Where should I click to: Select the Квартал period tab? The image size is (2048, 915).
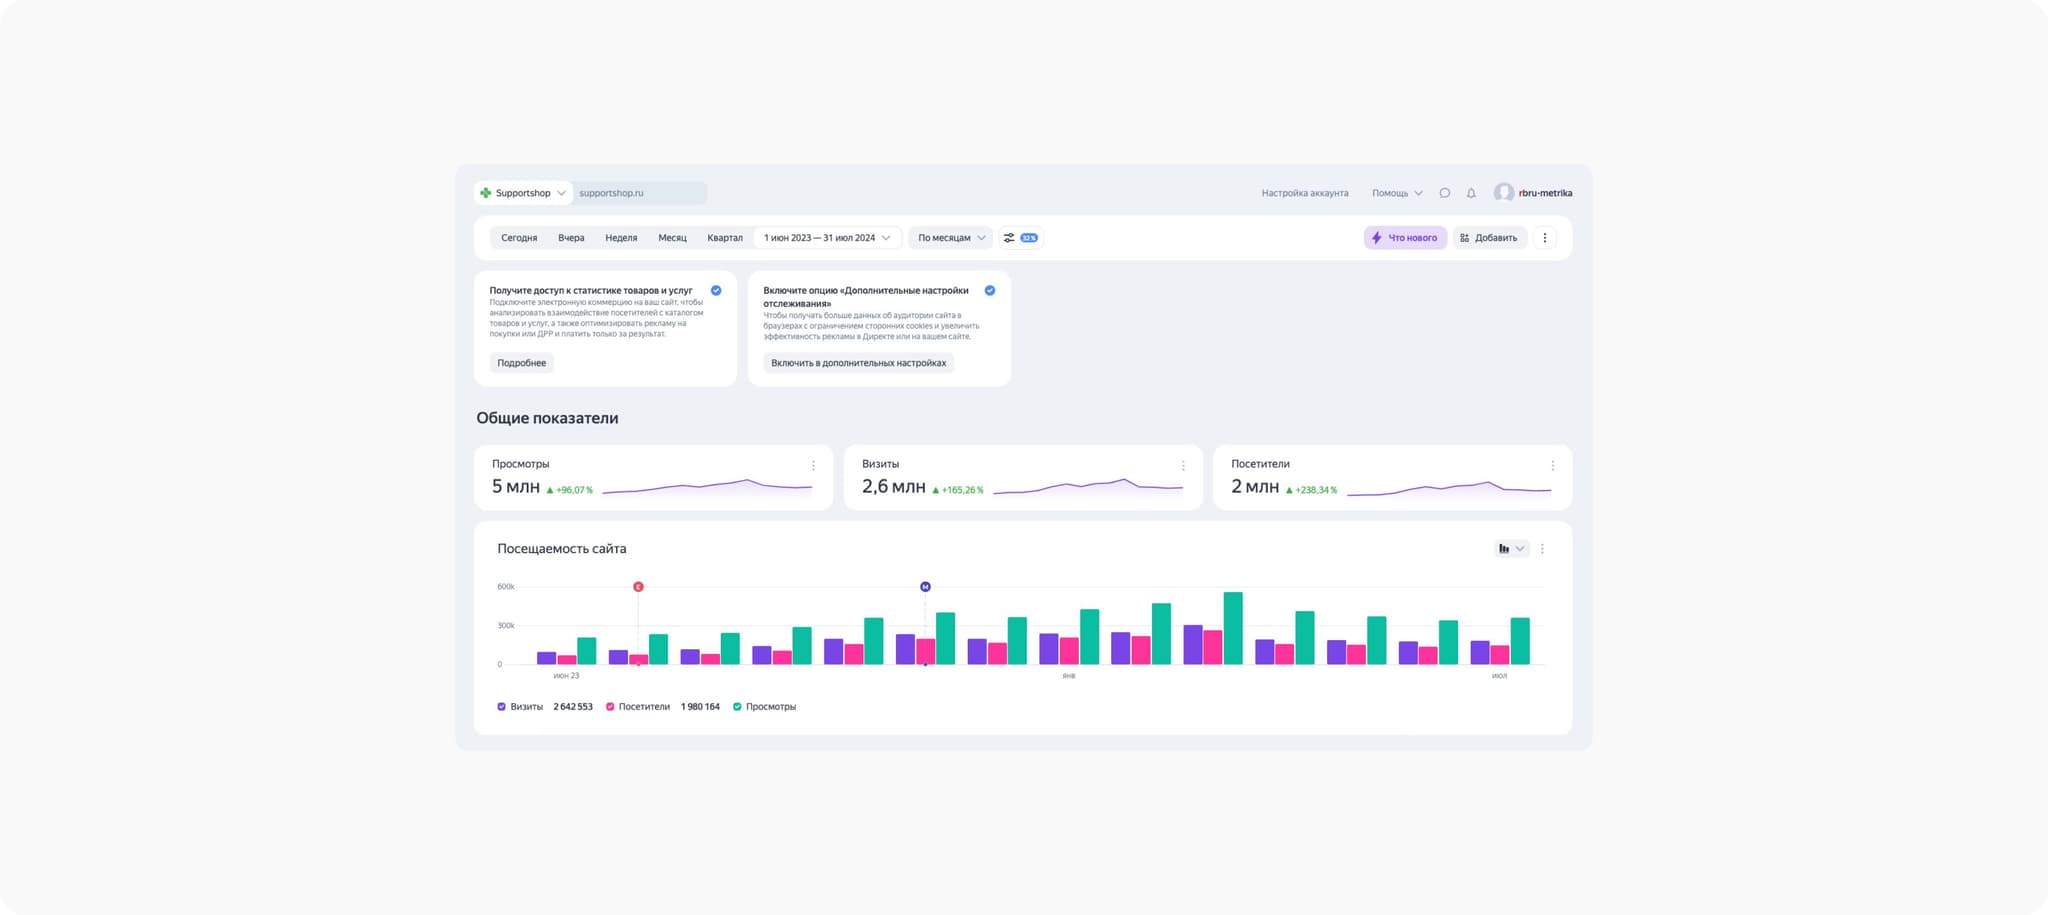coord(725,238)
